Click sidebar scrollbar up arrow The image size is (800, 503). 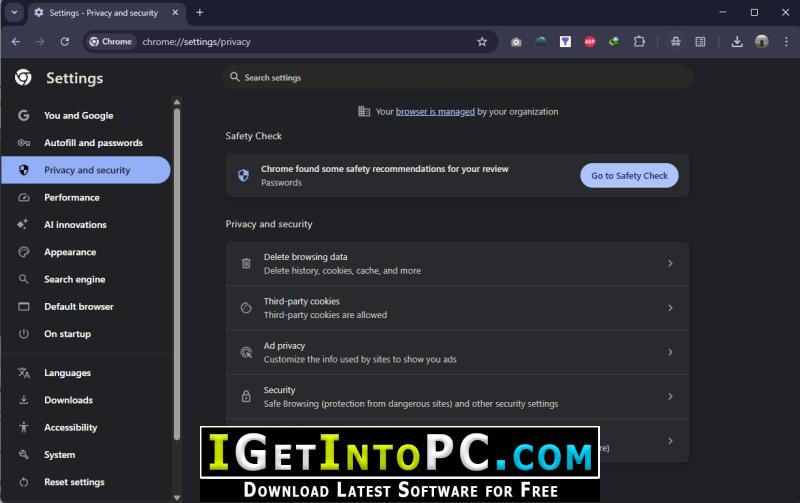click(x=177, y=102)
